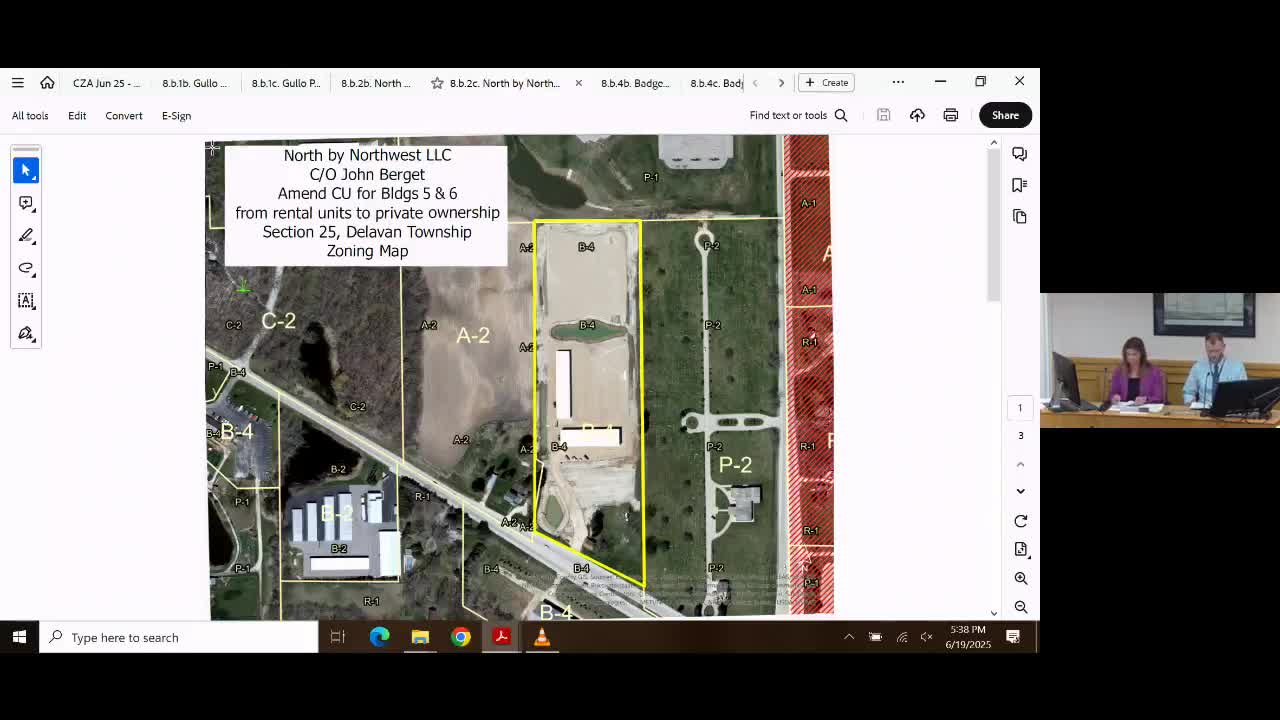The height and width of the screenshot is (720, 1280).
Task: Open VLC cone icon on the taskbar
Action: pos(541,637)
